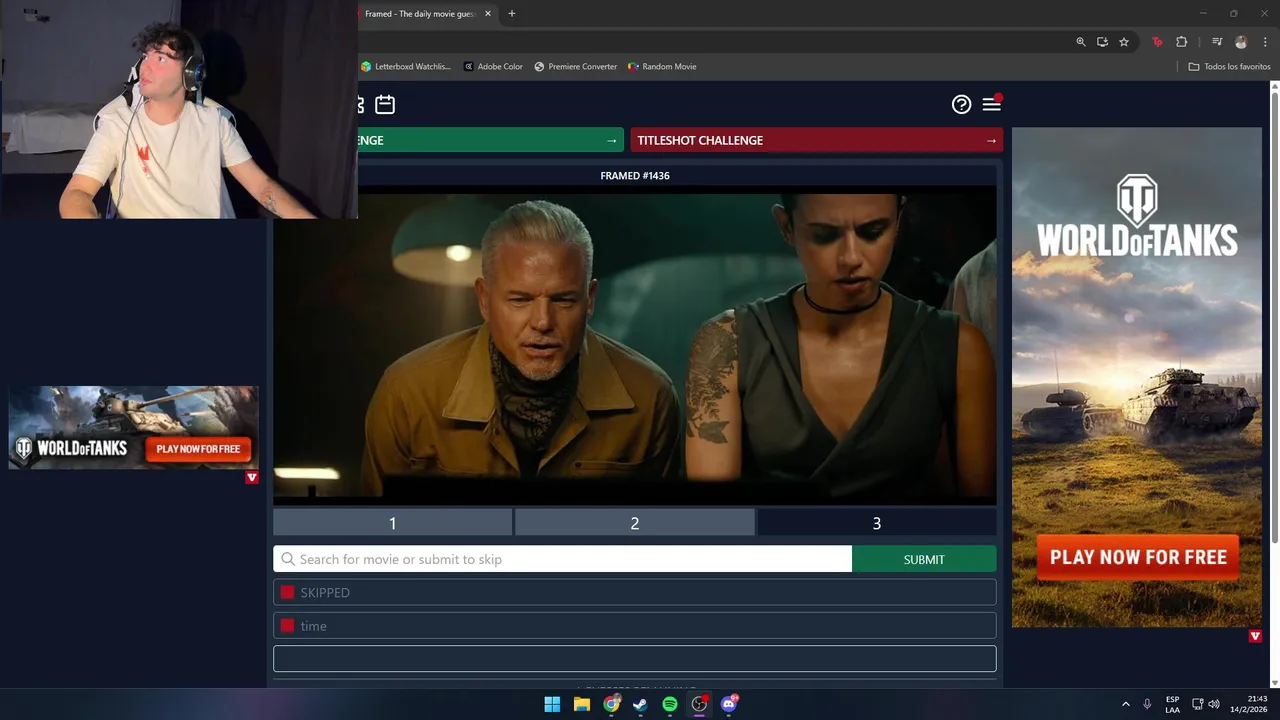Screen dimensions: 1280x720
Task: Close the small World of Tanks ad badge
Action: 252,477
